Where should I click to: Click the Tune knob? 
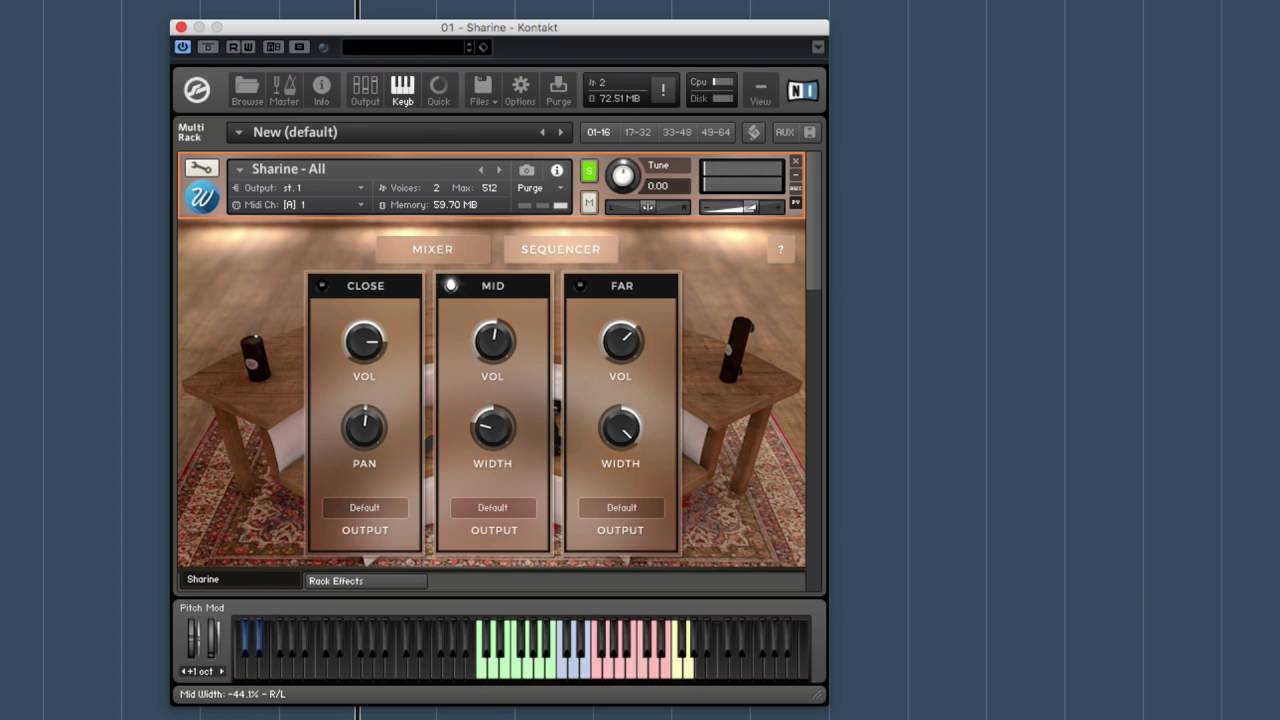622,176
